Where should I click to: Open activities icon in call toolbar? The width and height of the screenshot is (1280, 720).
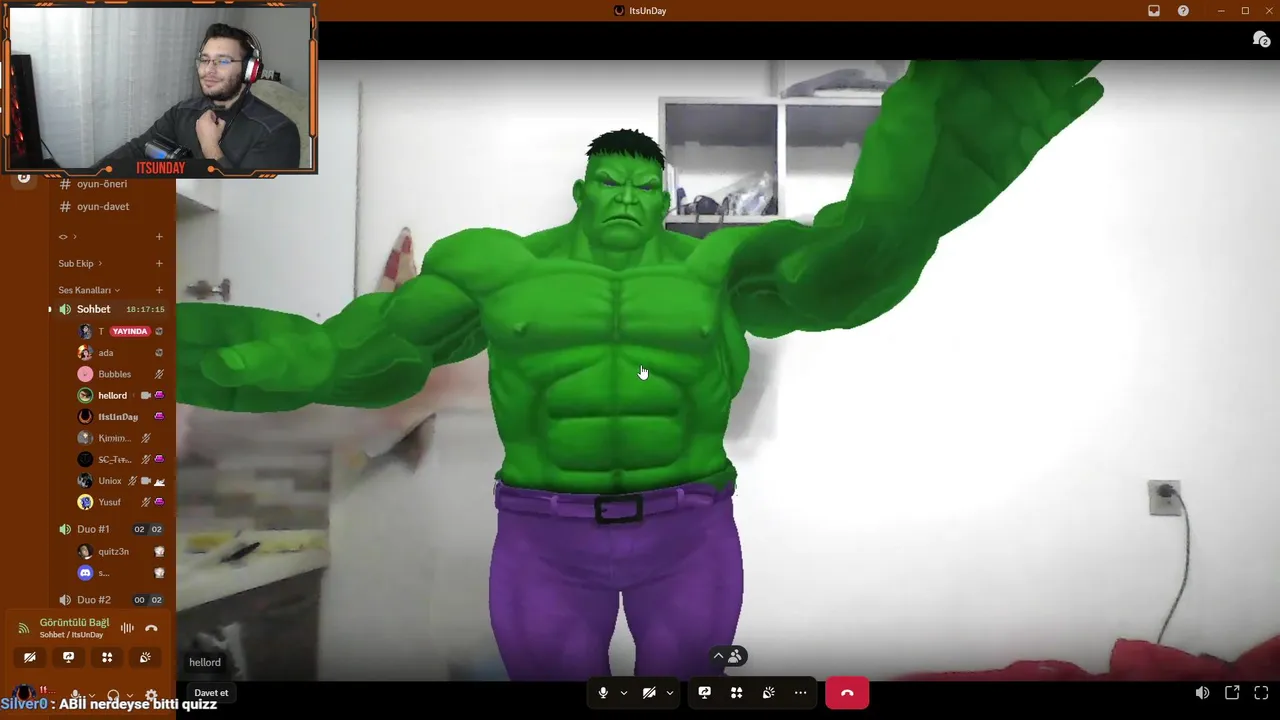pyautogui.click(x=736, y=693)
